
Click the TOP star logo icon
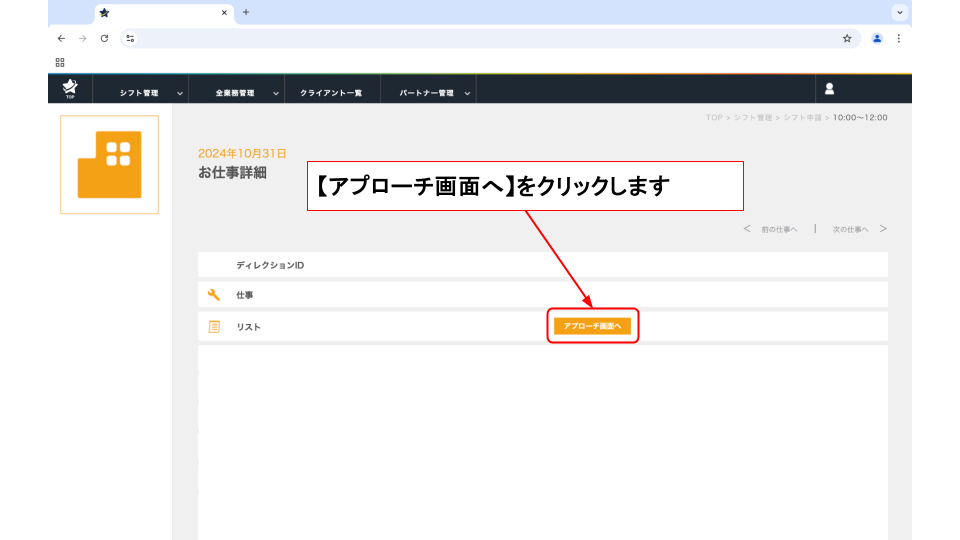(69, 89)
